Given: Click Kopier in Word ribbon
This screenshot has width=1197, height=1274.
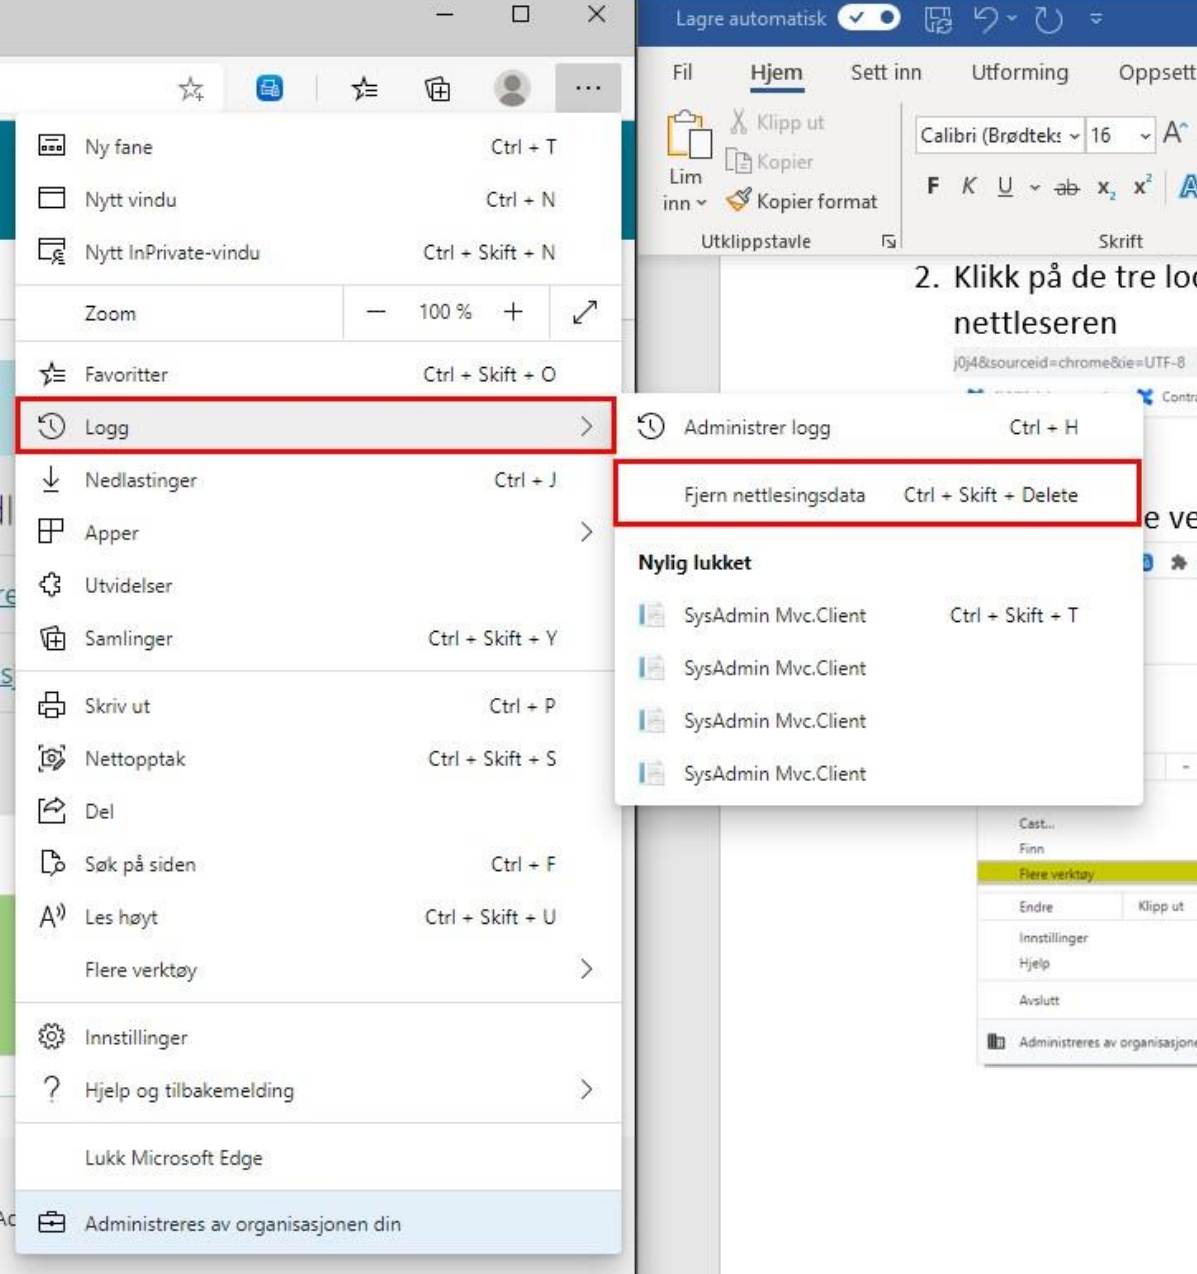Looking at the screenshot, I should [x=769, y=161].
